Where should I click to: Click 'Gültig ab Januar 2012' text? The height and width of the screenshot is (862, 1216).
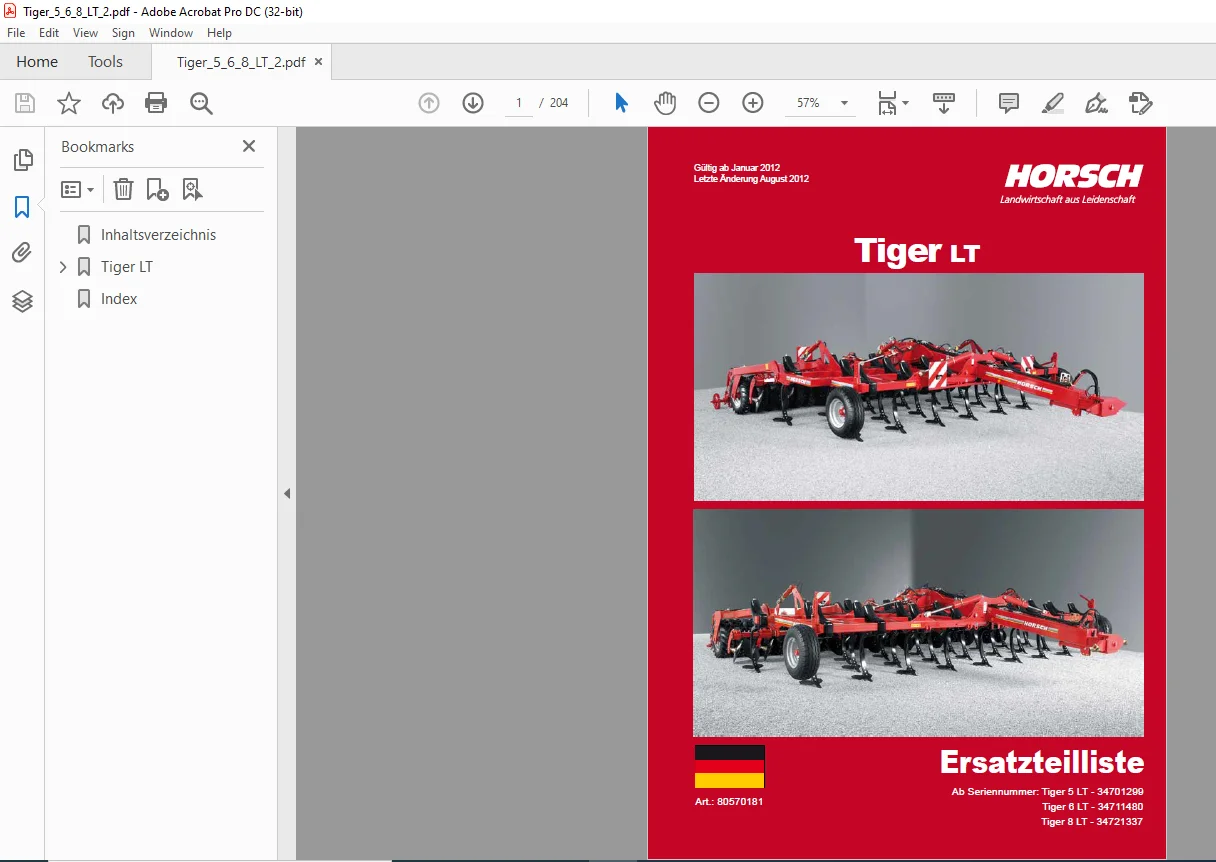pos(736,168)
